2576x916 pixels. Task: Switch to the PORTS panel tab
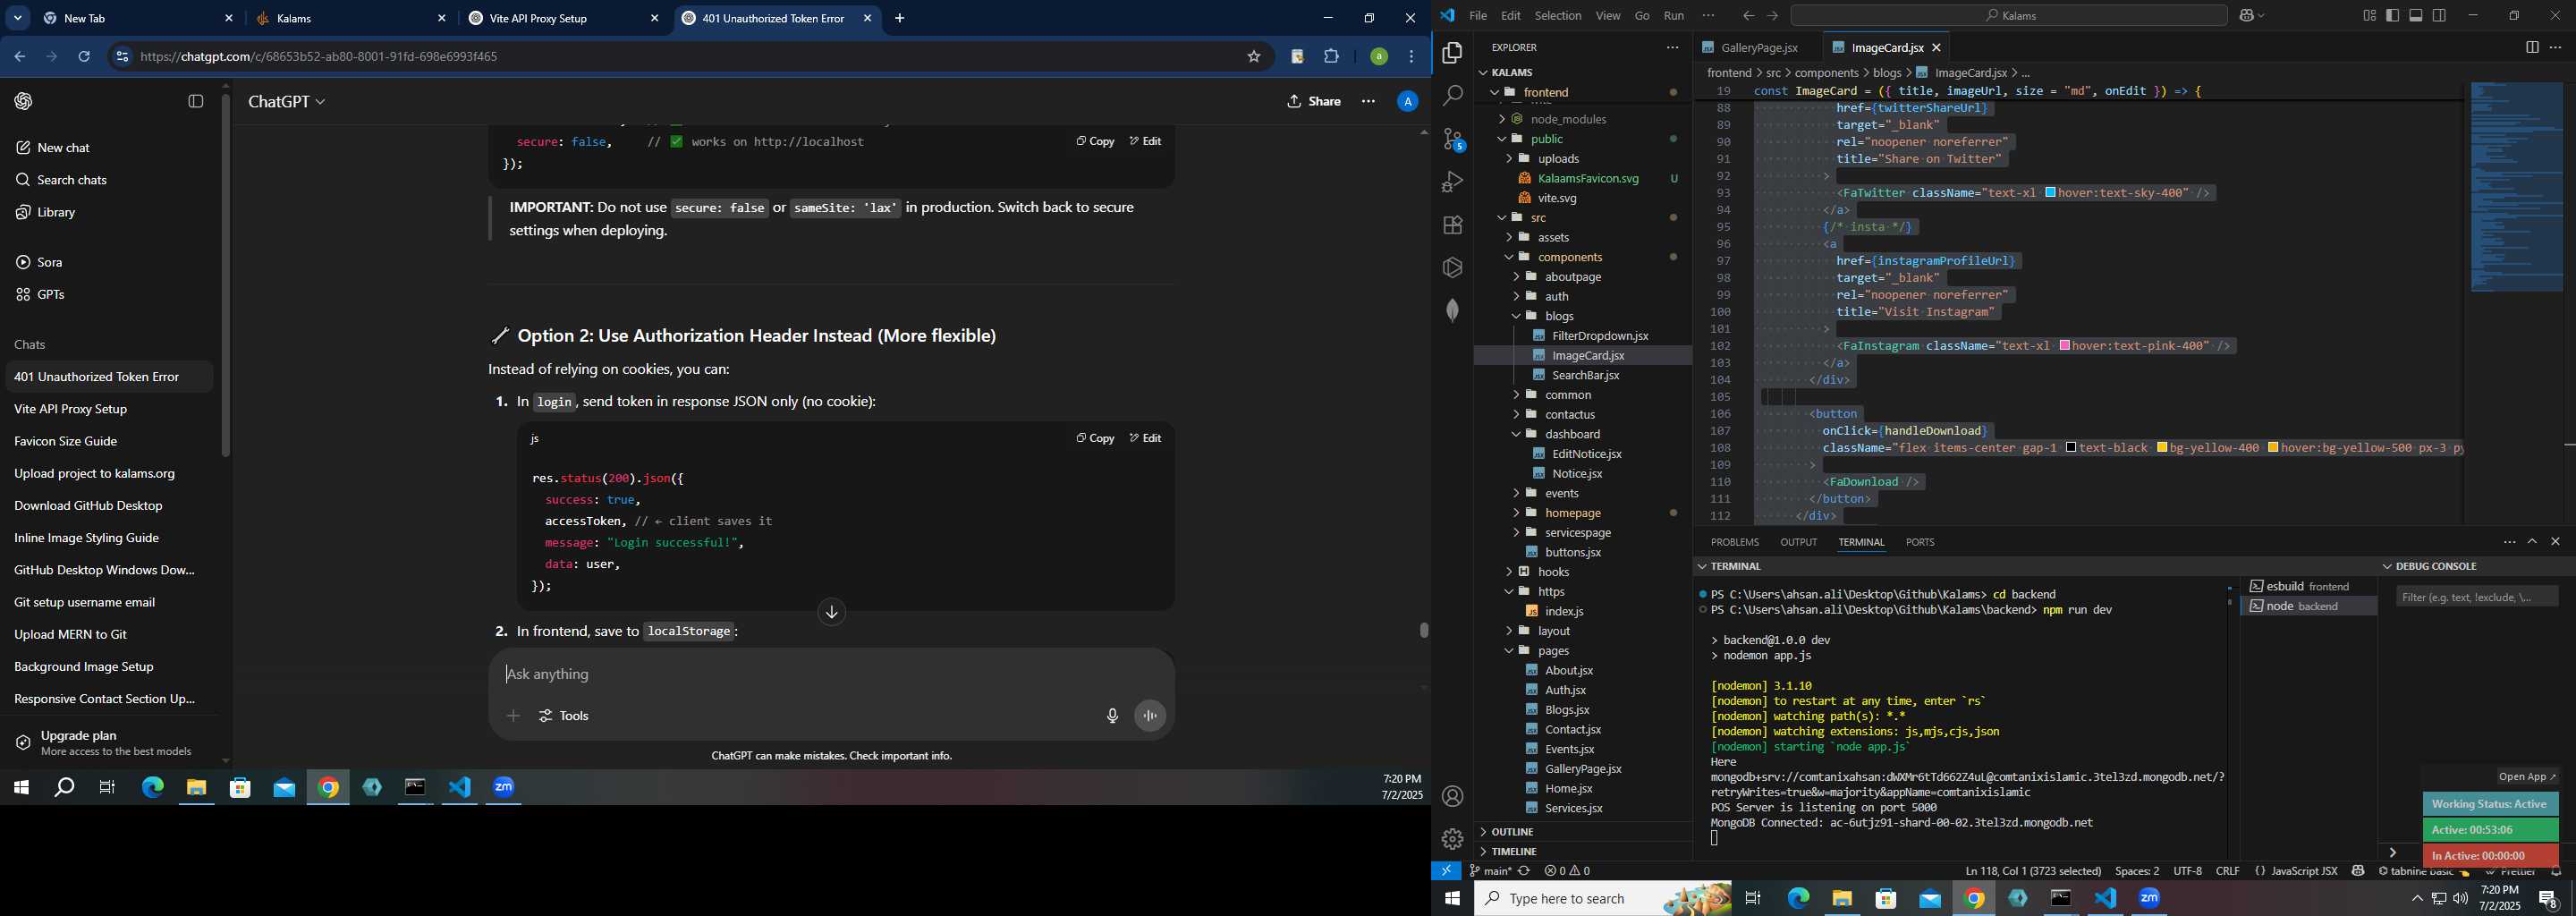(1919, 542)
